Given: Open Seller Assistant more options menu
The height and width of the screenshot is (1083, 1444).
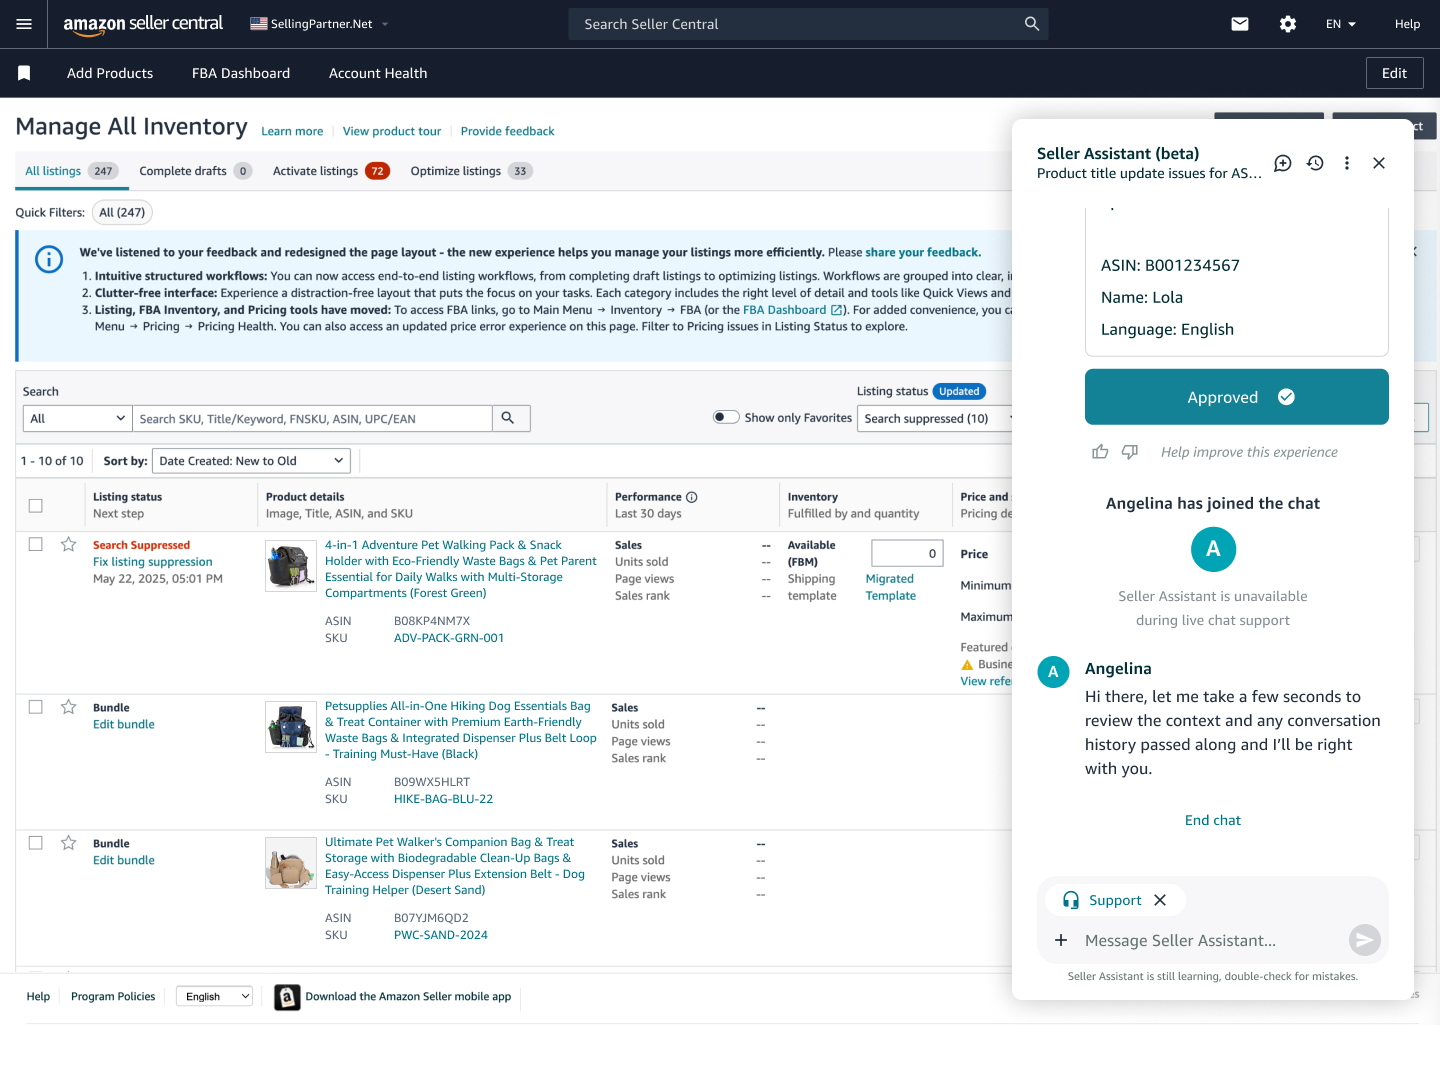Looking at the screenshot, I should (x=1347, y=163).
